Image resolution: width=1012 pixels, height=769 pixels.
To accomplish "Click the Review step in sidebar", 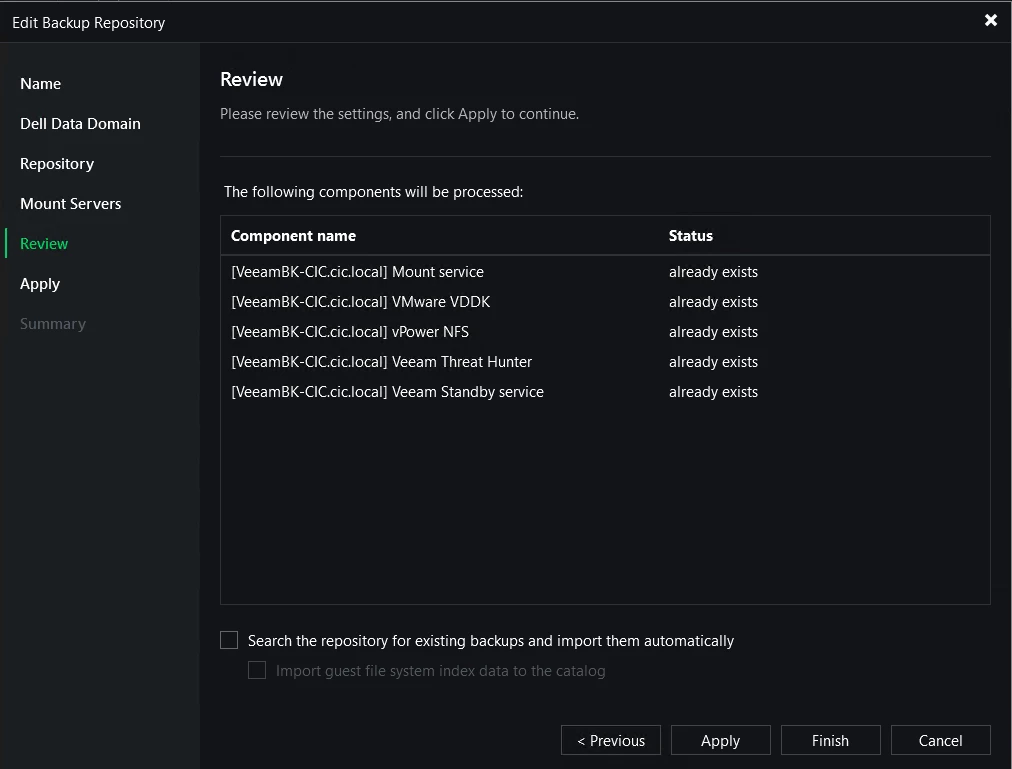I will click(44, 244).
